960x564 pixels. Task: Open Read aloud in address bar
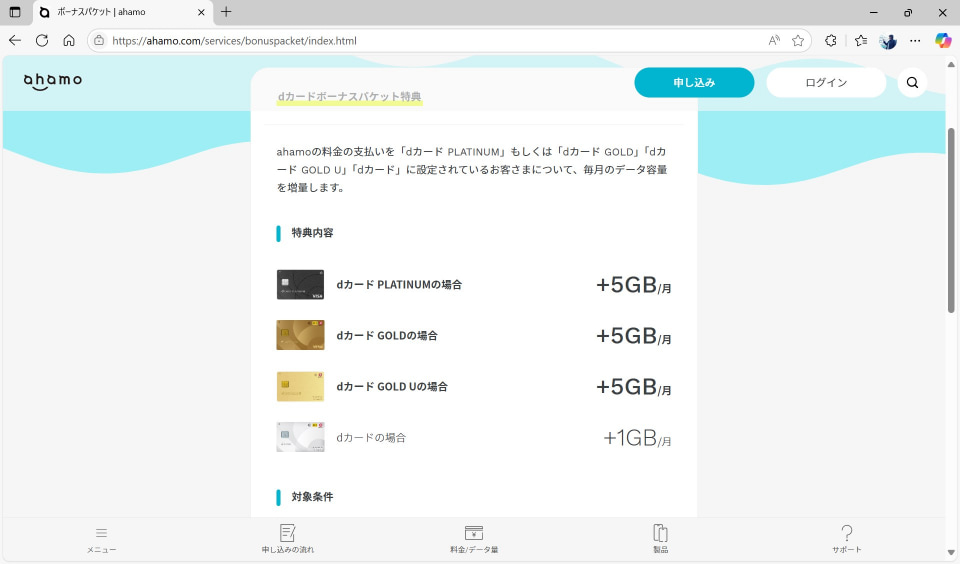[x=774, y=40]
